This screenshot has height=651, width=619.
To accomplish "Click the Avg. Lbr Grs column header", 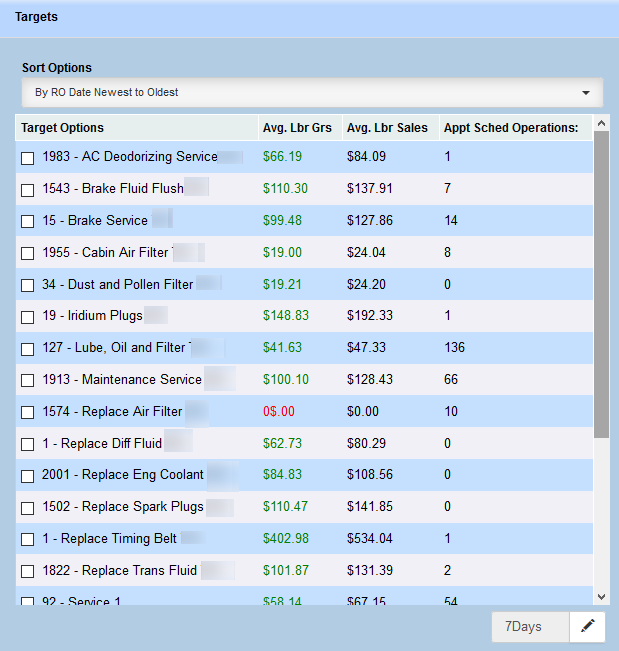I will coord(295,128).
